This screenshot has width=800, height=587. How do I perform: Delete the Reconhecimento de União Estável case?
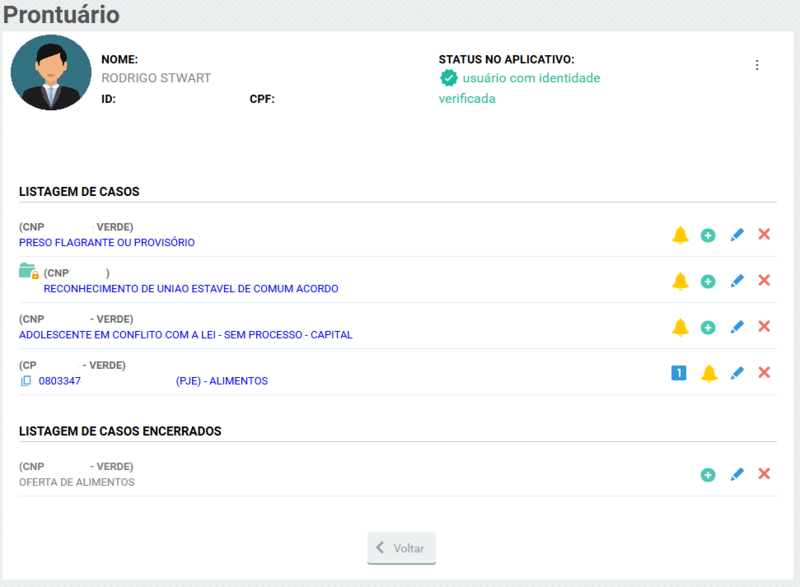[764, 281]
